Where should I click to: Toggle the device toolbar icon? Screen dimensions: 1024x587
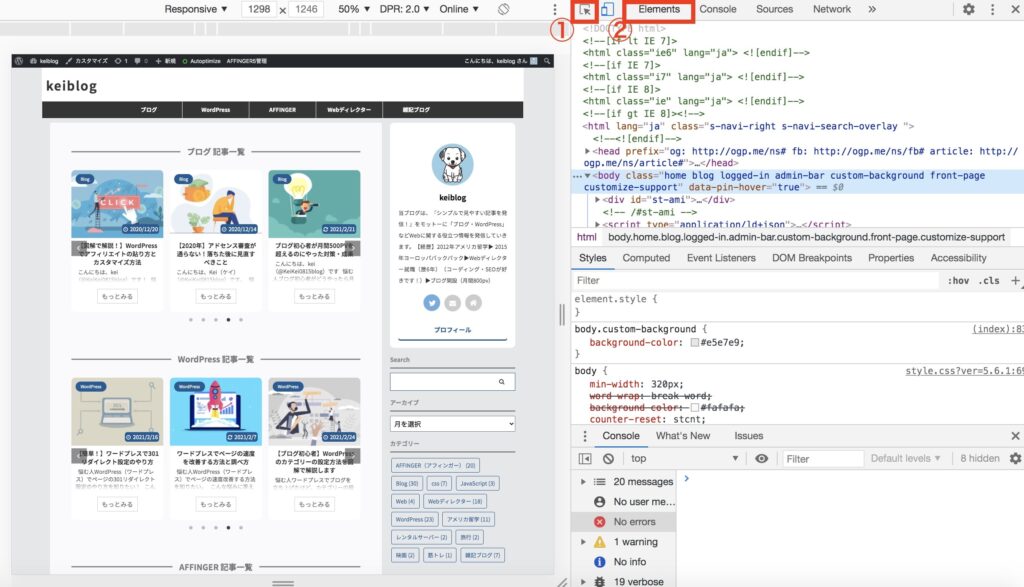[607, 9]
